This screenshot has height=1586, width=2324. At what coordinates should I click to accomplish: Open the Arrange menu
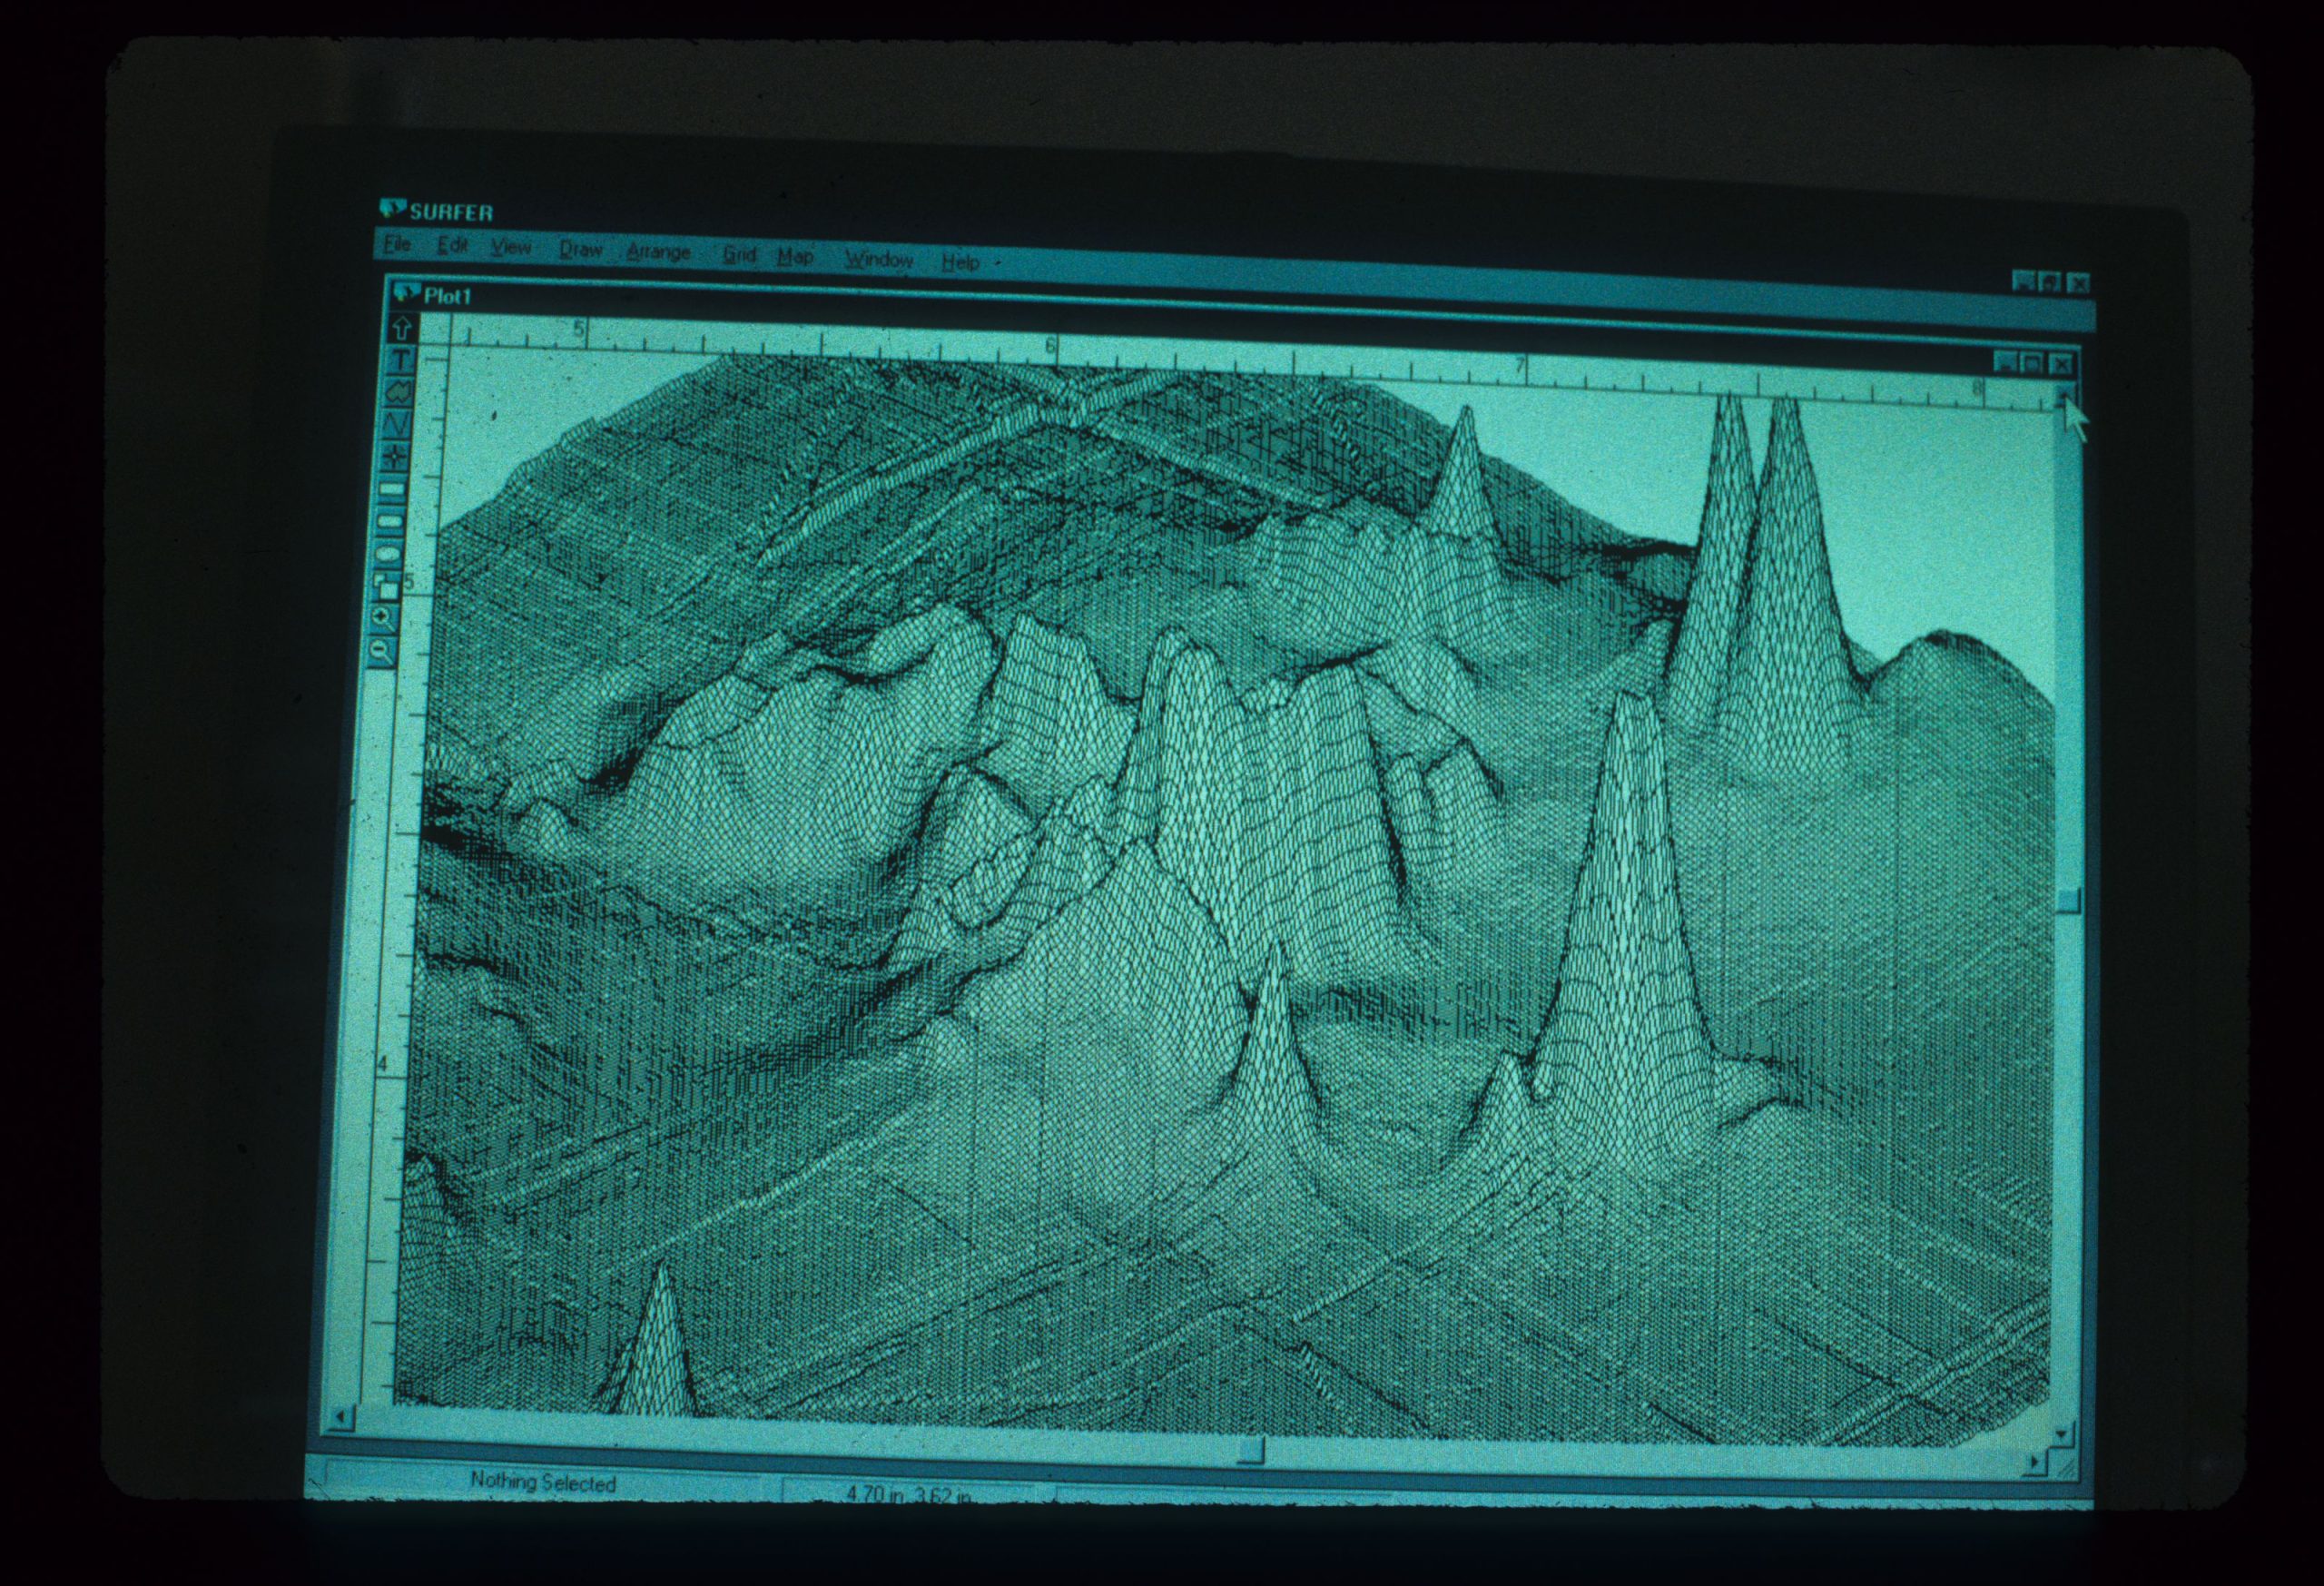659,252
